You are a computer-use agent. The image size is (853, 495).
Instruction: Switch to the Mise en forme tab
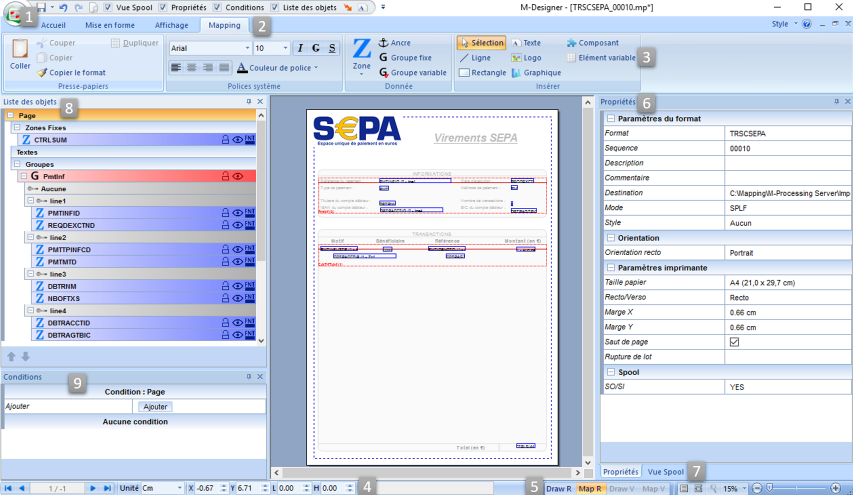[112, 24]
